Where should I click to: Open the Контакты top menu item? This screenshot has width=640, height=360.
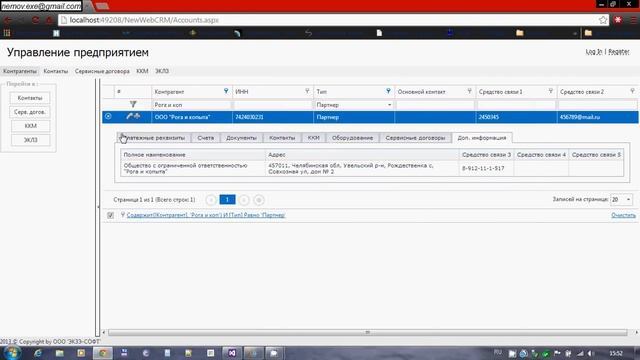coord(56,71)
